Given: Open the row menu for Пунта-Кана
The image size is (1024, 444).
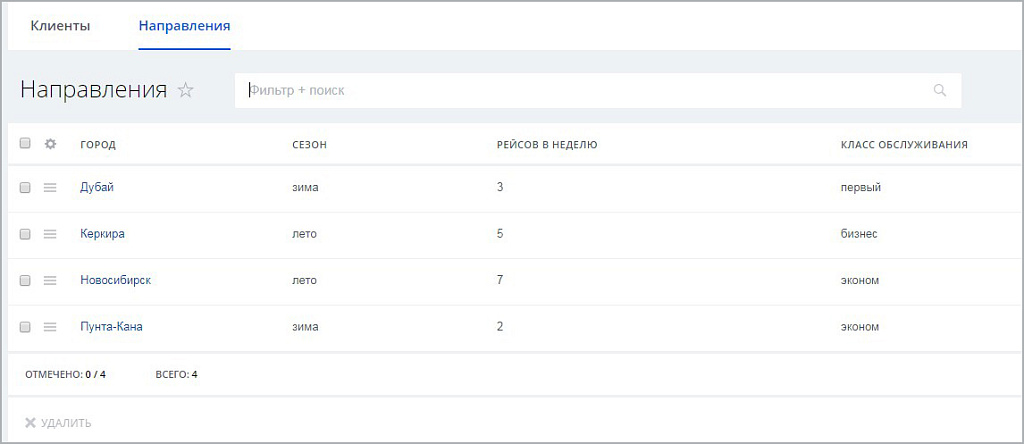Looking at the screenshot, I should (x=50, y=327).
